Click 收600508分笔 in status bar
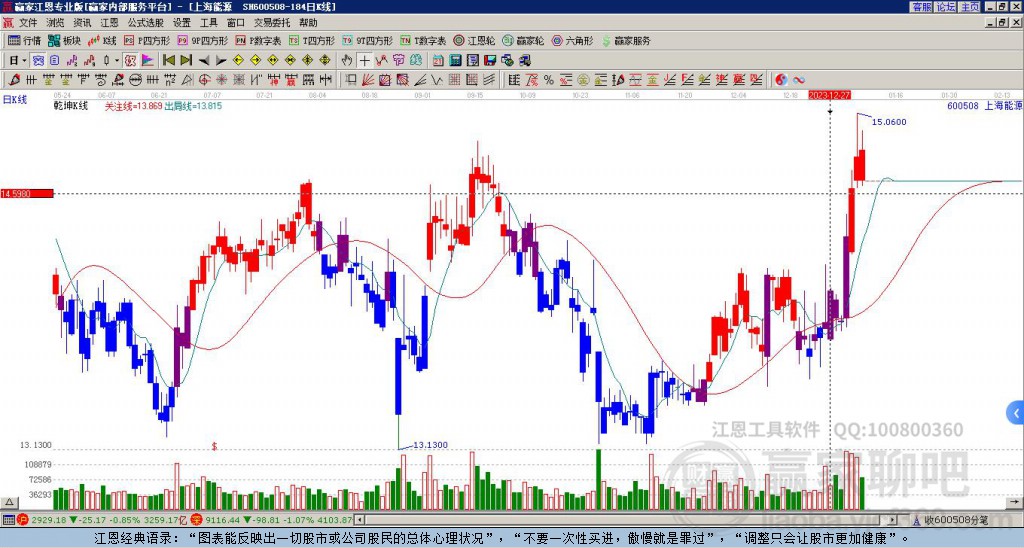 click(956, 520)
